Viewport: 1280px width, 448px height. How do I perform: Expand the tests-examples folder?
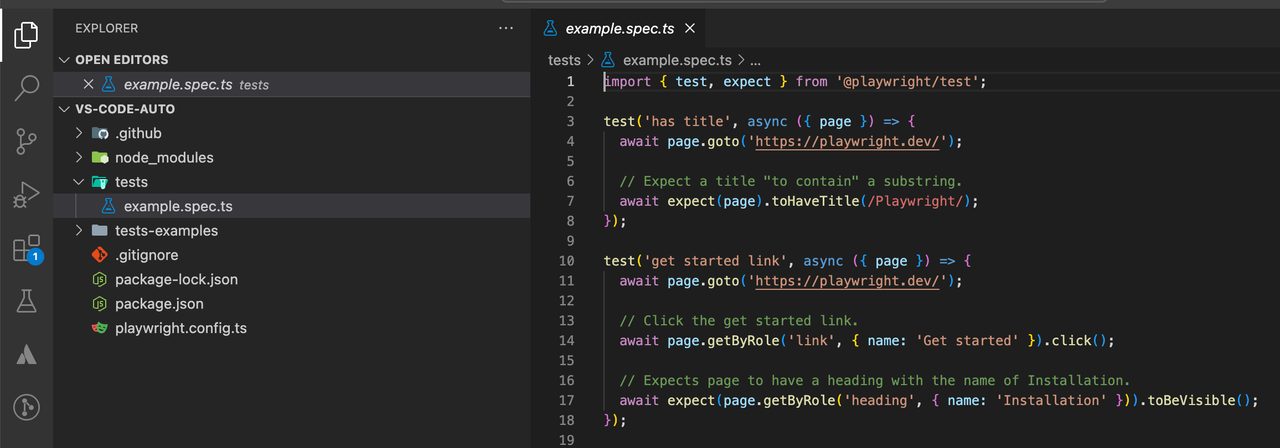point(81,231)
